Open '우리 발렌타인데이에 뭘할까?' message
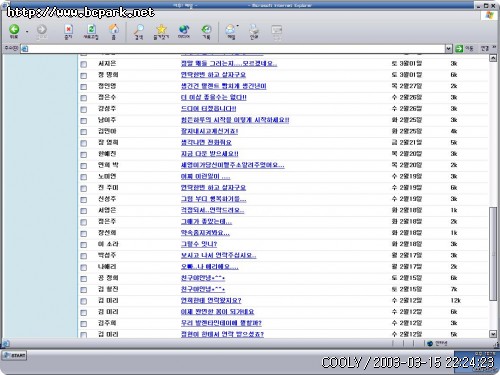Screen dimensions: 500x375 coord(221,323)
